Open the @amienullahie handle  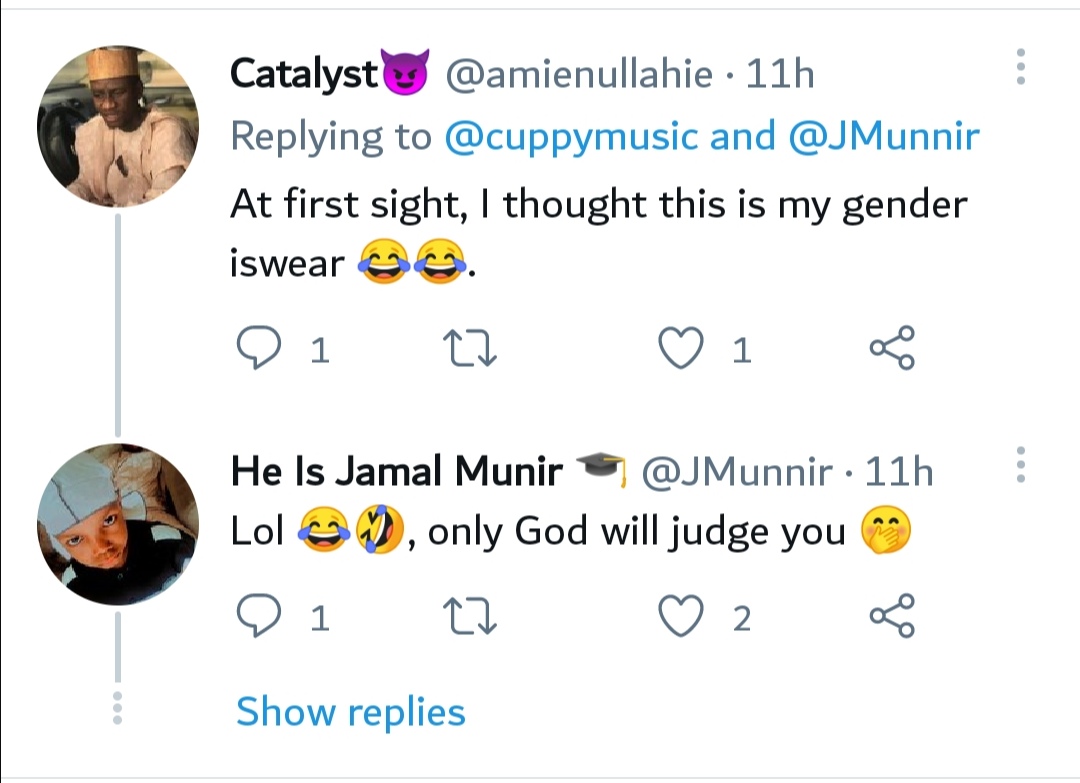(x=578, y=74)
